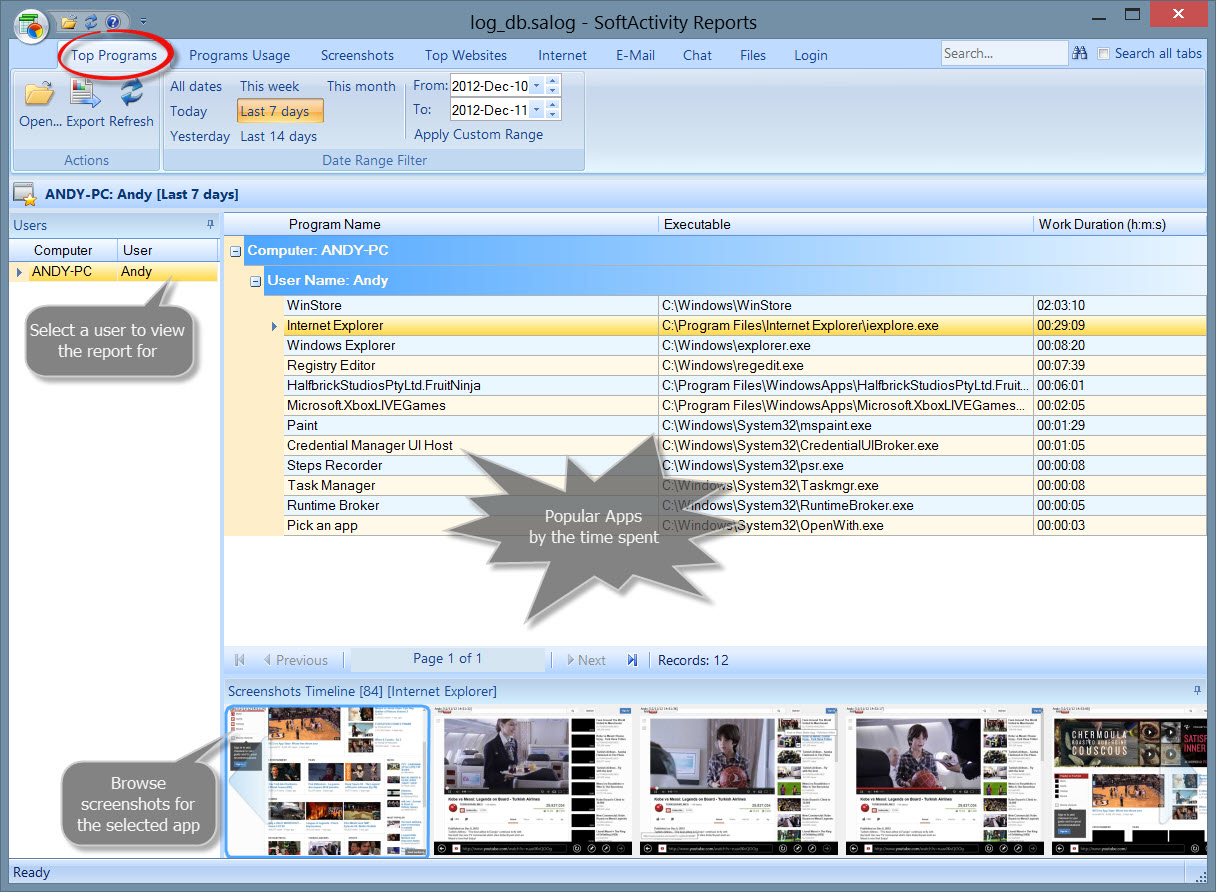Click the Next page button
This screenshot has width=1216, height=892.
[586, 660]
